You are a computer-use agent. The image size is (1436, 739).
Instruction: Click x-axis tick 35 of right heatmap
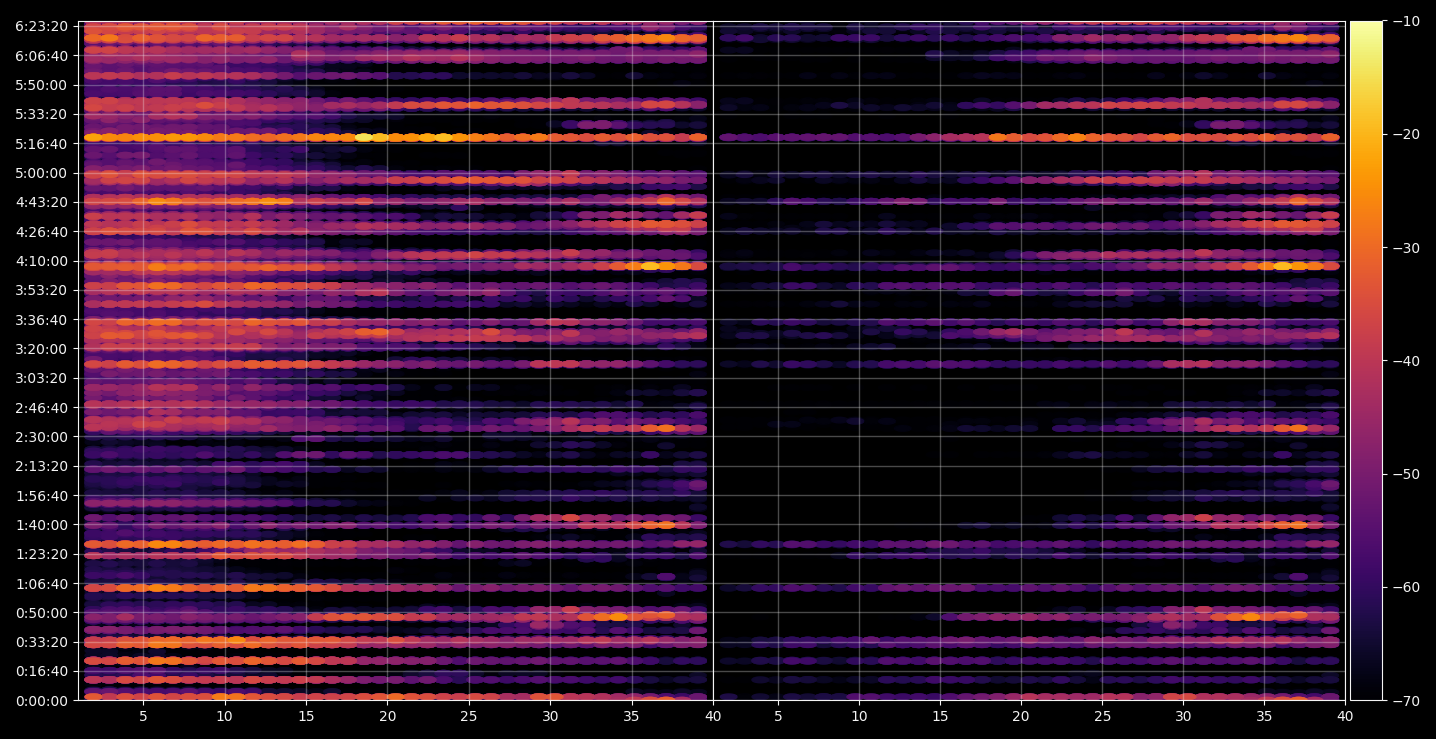(1264, 716)
